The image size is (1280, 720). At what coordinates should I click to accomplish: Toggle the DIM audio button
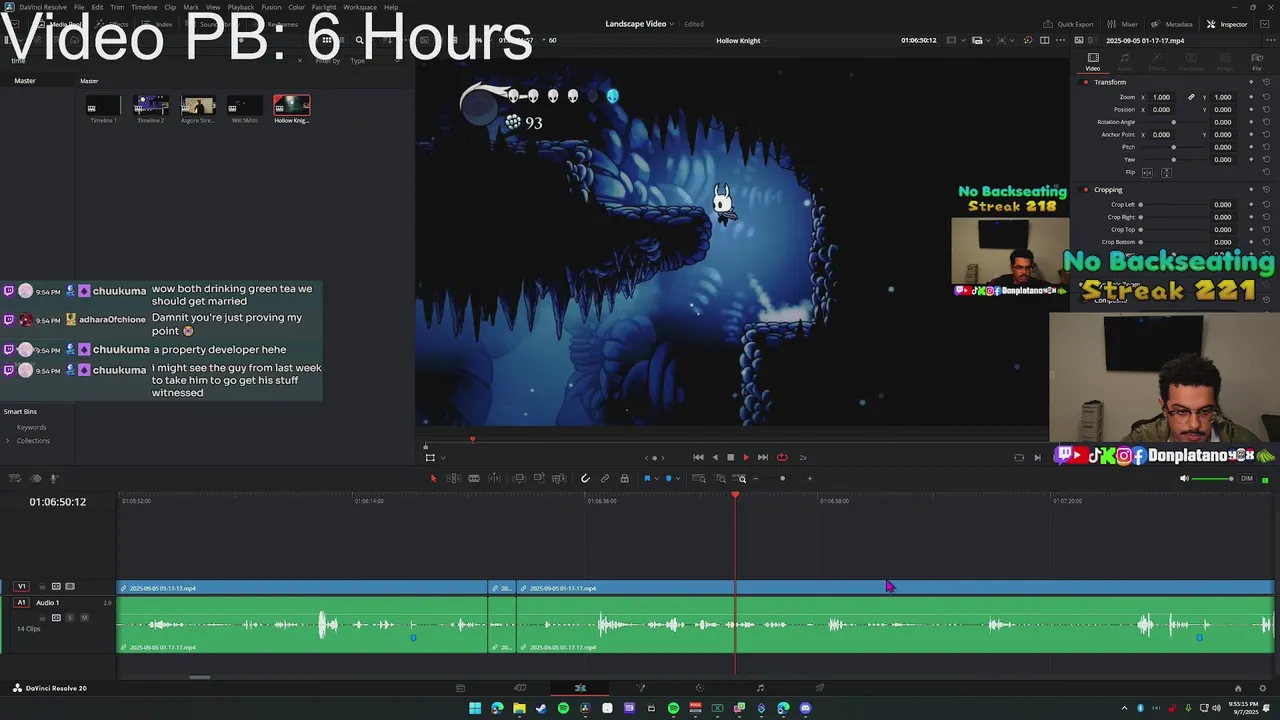pos(1247,478)
